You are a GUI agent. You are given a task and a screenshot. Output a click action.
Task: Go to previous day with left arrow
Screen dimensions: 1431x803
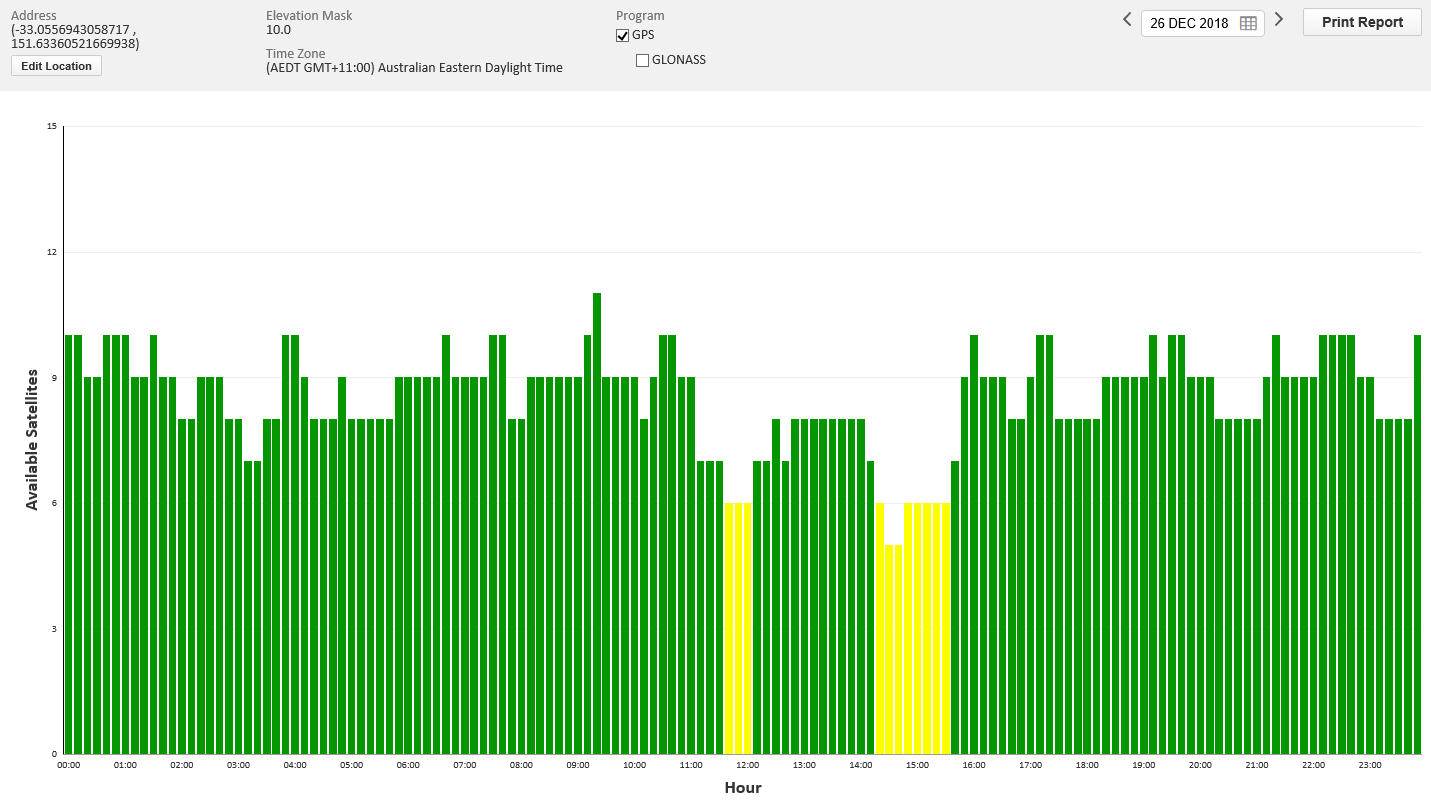point(1127,20)
